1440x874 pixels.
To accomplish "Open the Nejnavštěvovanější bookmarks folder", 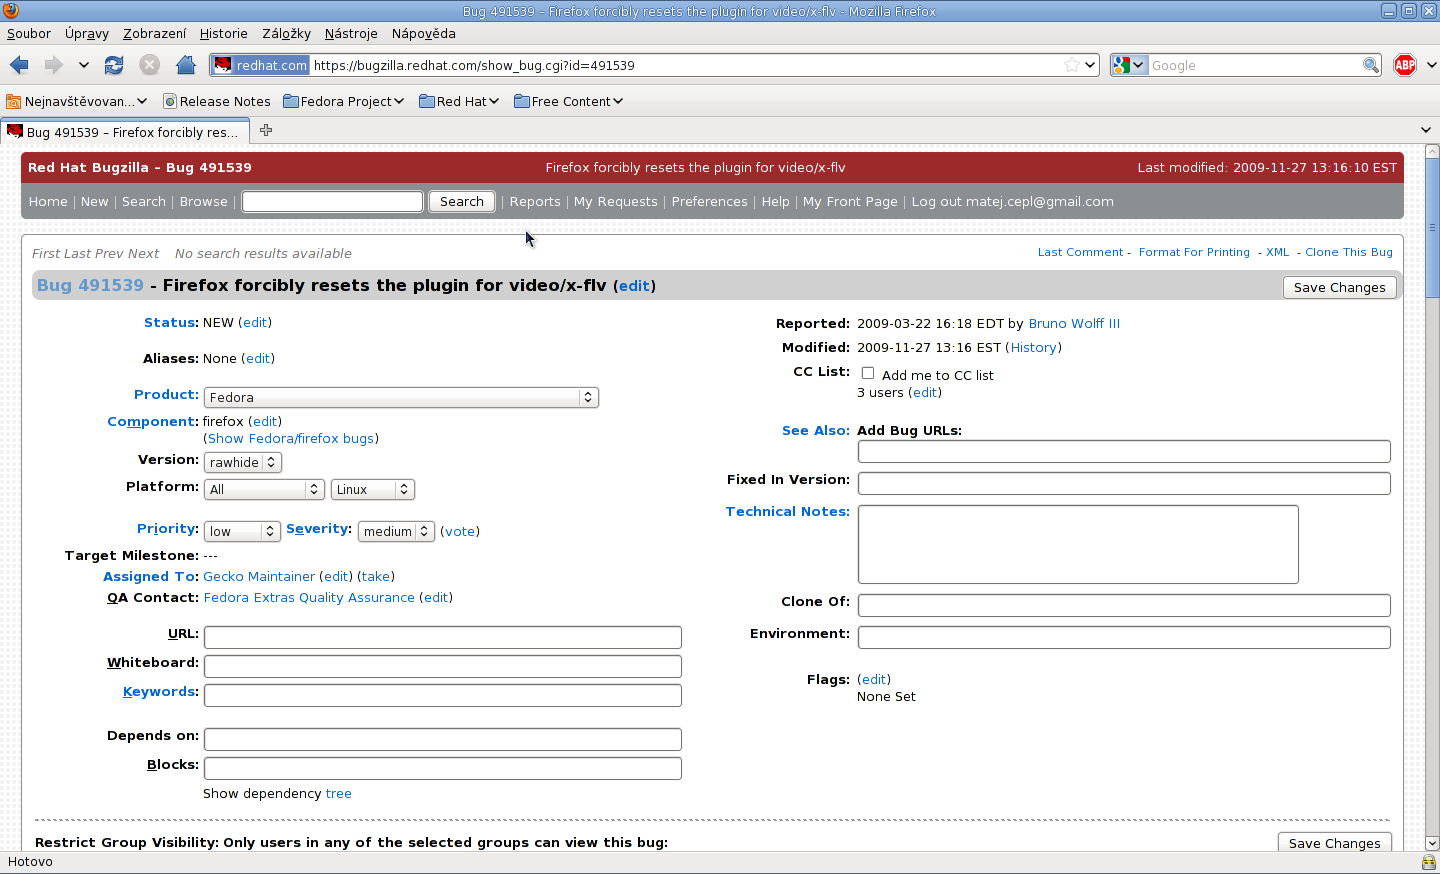I will (77, 101).
